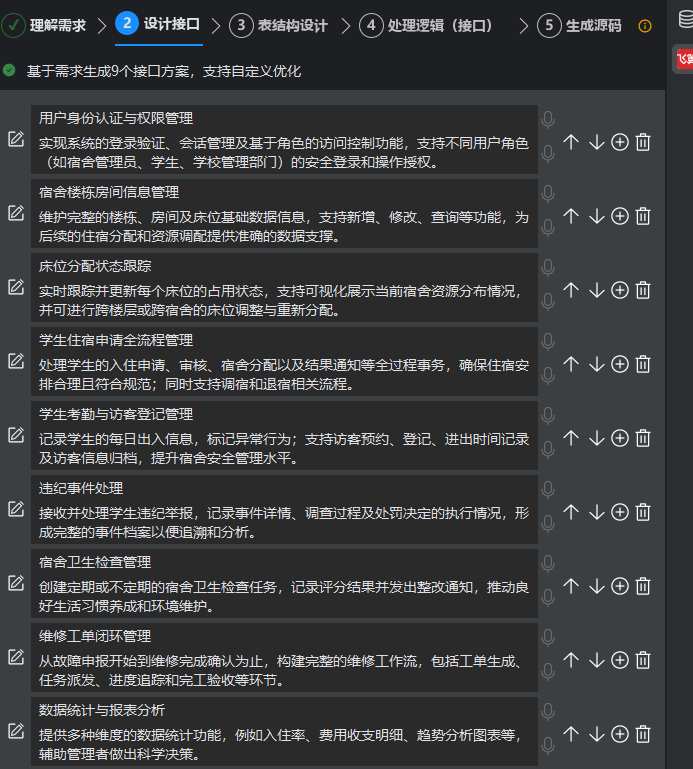The image size is (693, 769).
Task: Move 学生考勤与访客登记管理 down
Action: [x=596, y=438]
